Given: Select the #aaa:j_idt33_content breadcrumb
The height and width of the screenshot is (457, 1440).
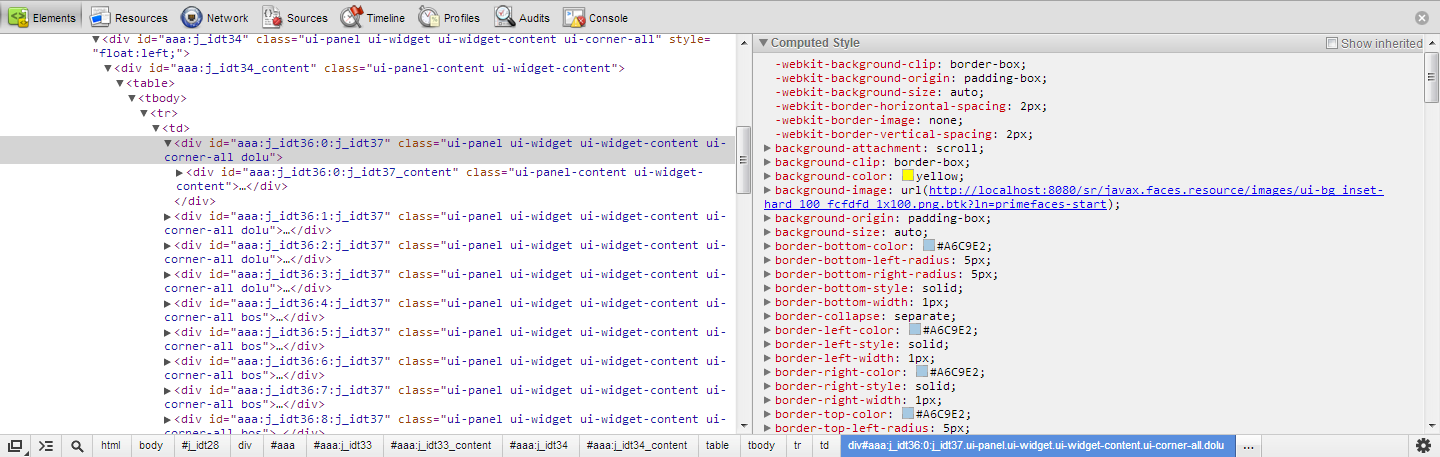Looking at the screenshot, I should click(441, 446).
